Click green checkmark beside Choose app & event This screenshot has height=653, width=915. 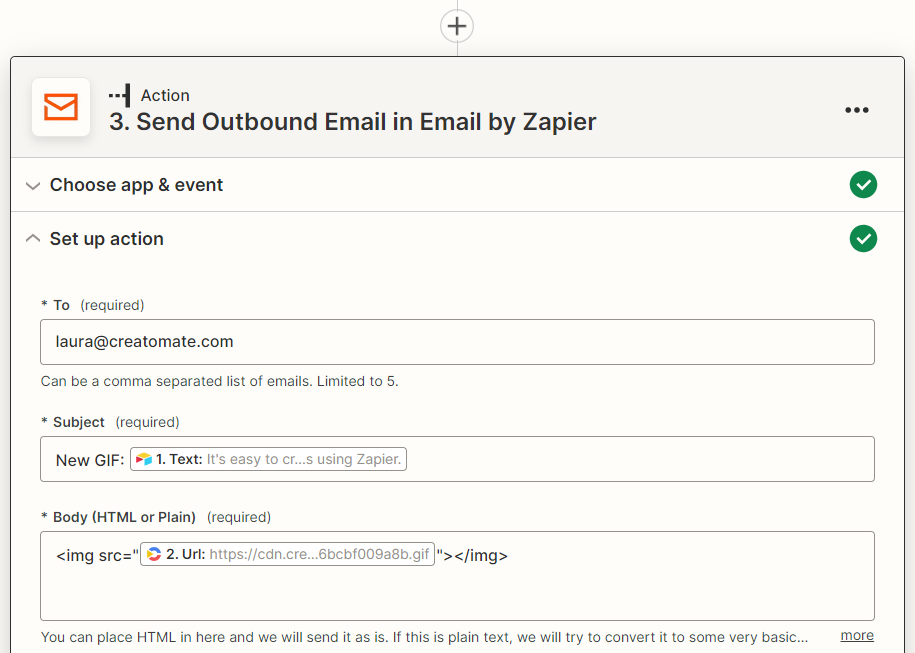click(x=863, y=185)
